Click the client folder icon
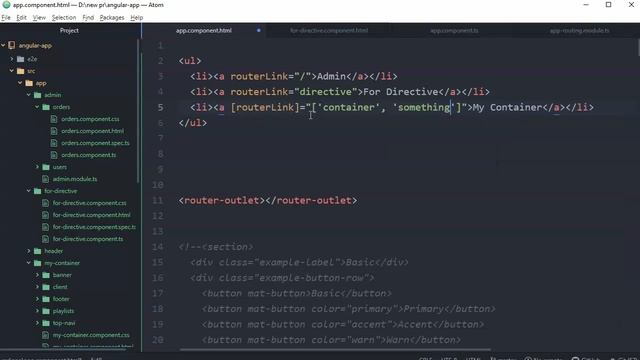This screenshot has width=640, height=360. click(46, 287)
